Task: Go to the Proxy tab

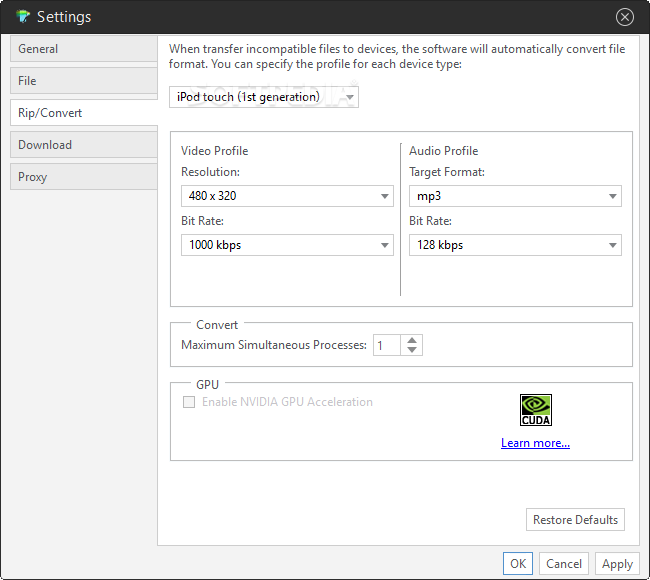Action: [x=84, y=177]
